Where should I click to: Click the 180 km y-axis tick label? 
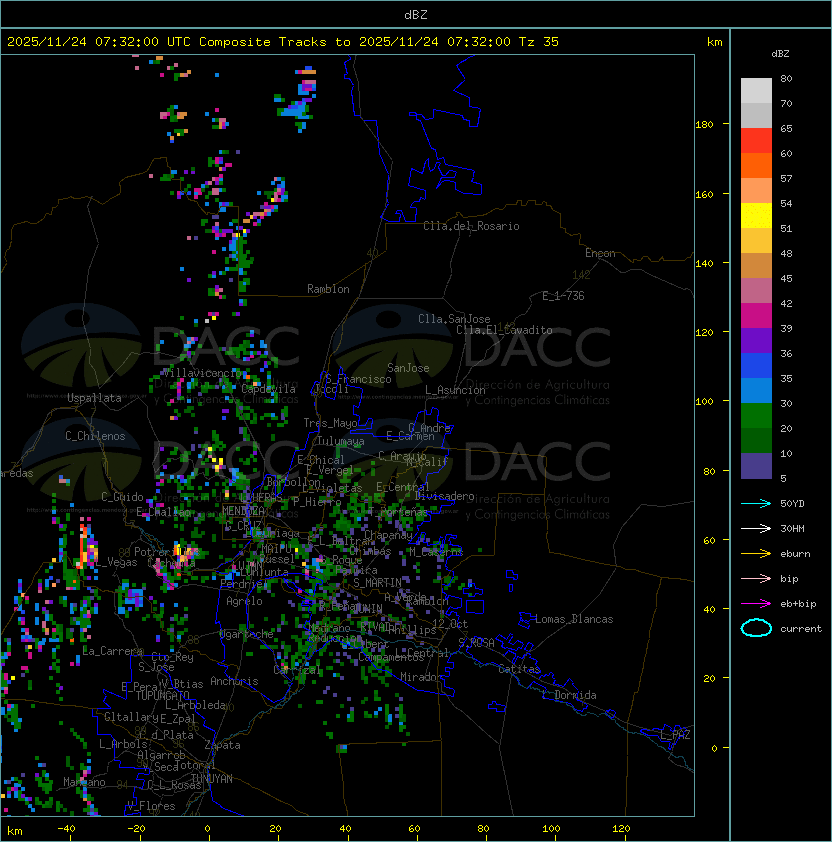coord(704,125)
